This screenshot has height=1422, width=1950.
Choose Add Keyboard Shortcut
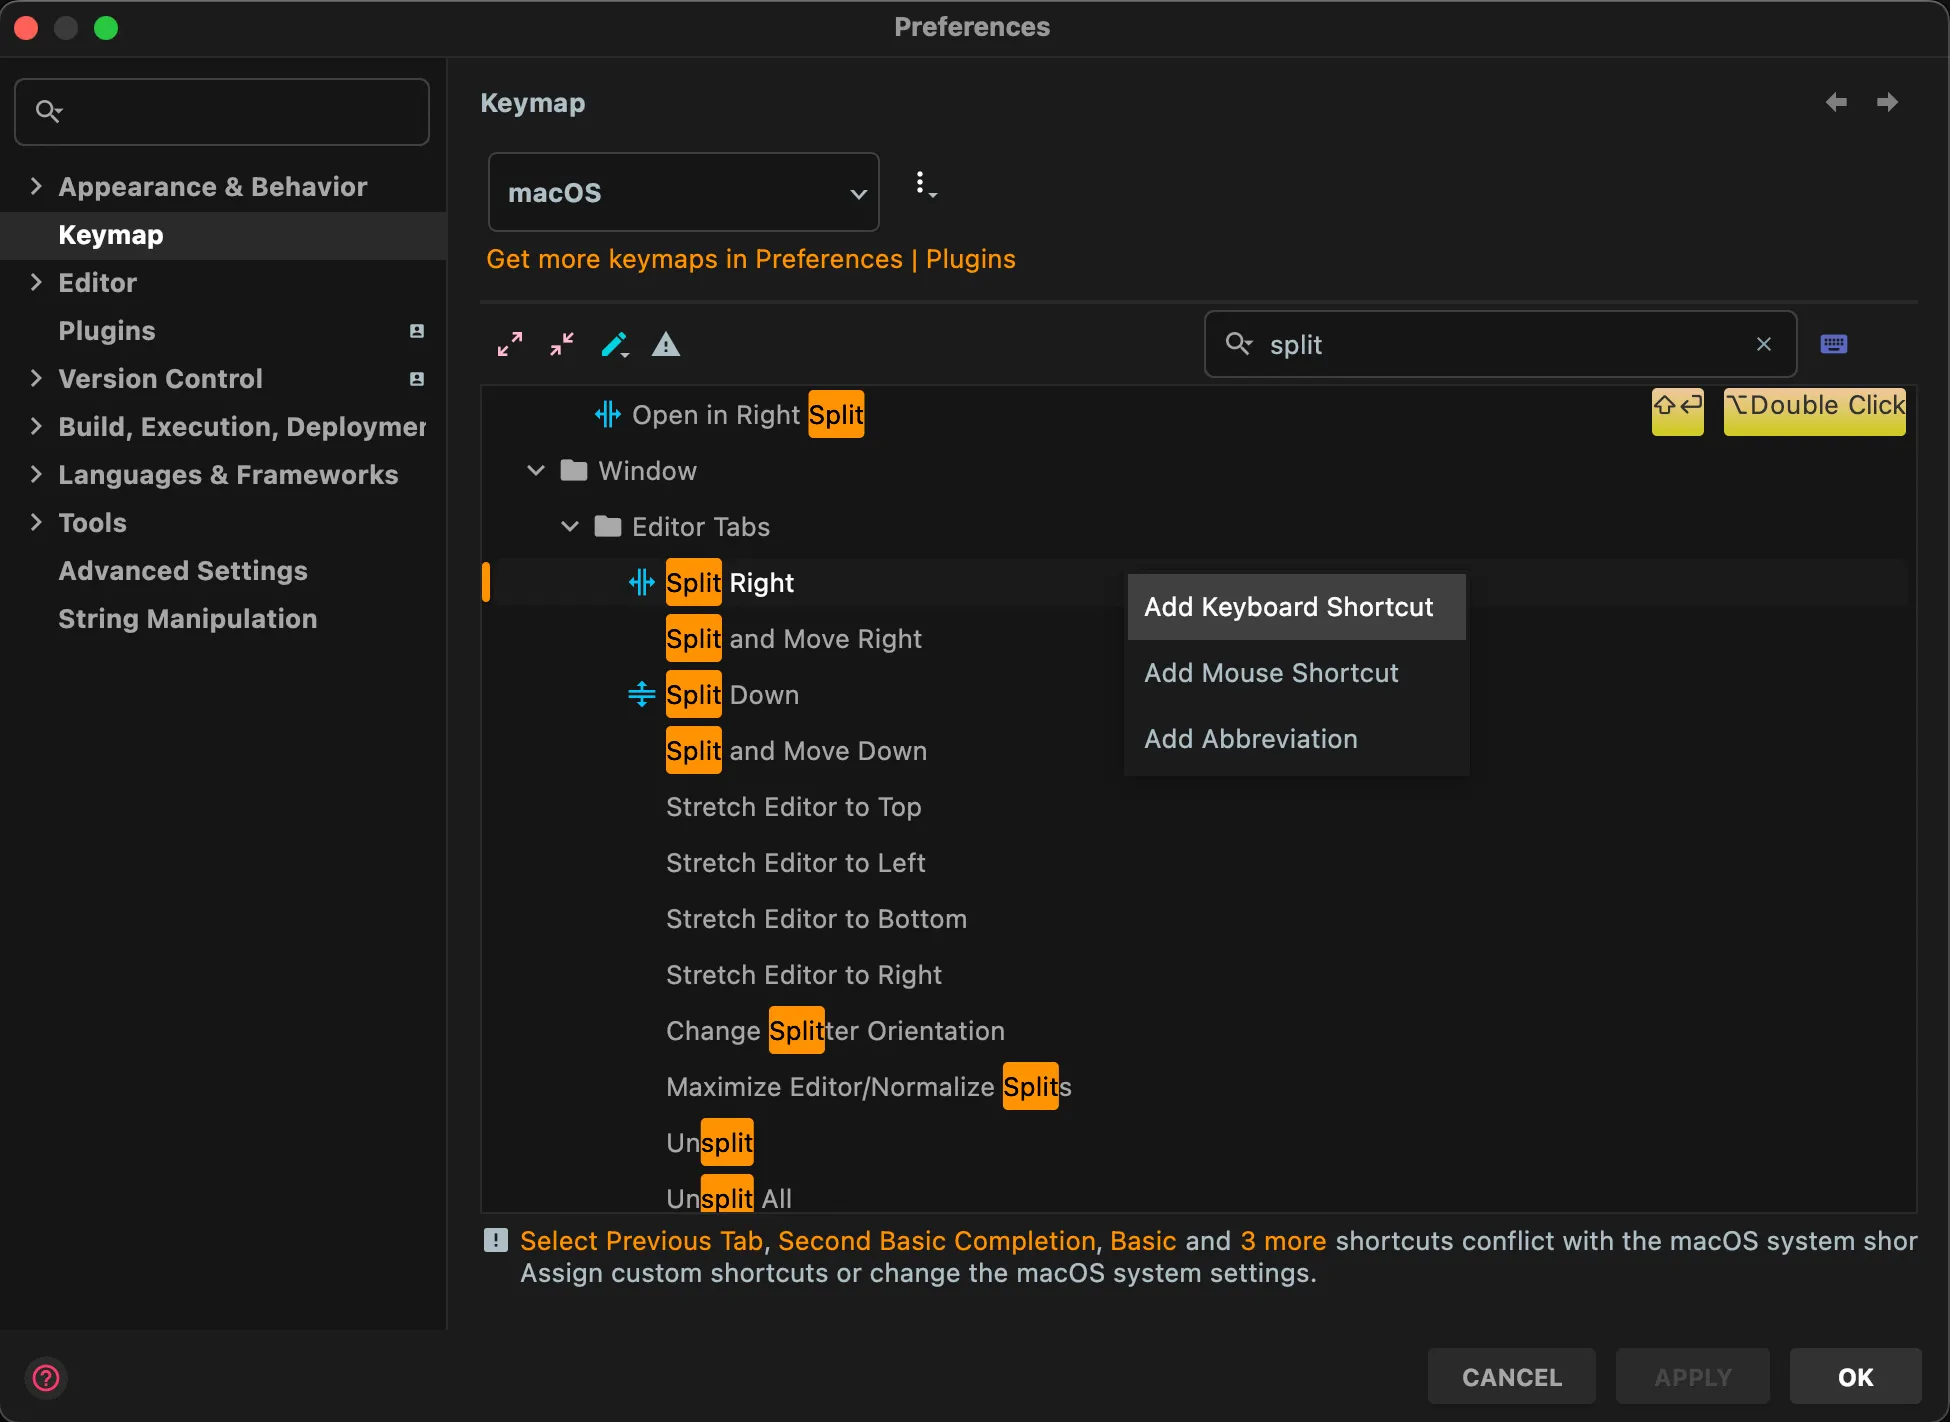click(1289, 607)
